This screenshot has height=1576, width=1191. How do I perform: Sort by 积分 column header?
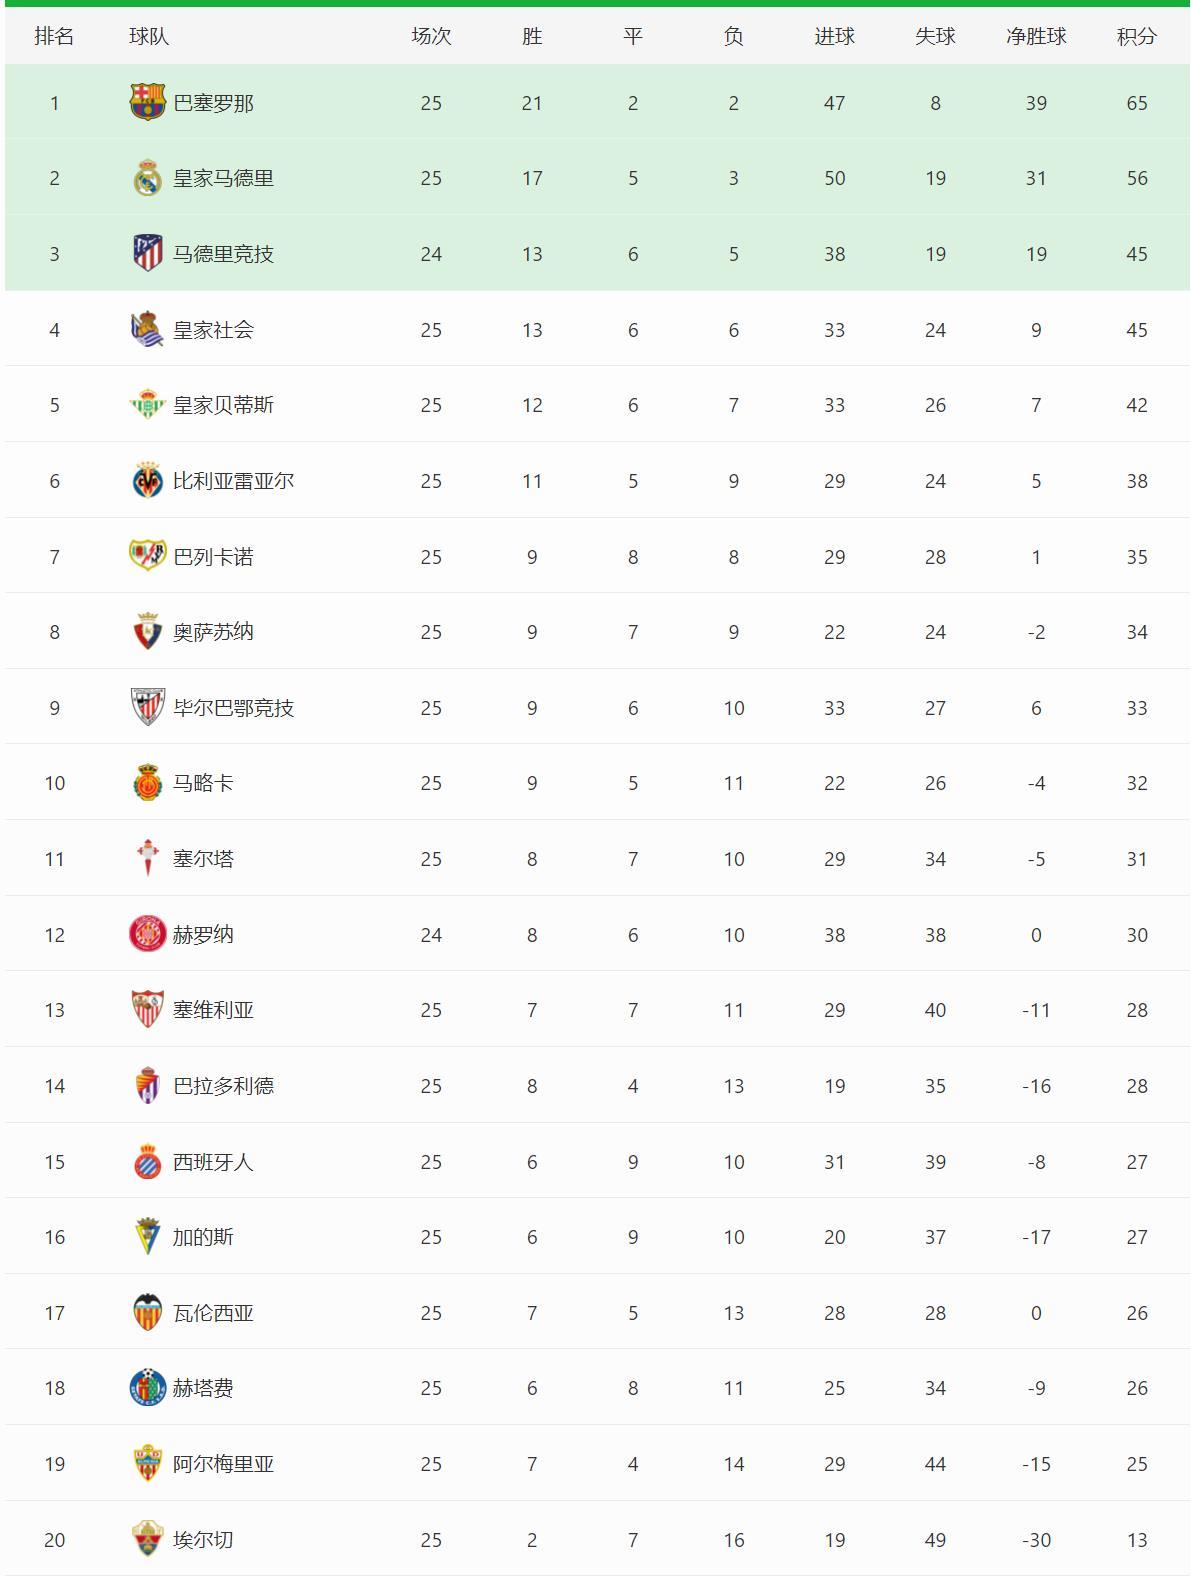(1137, 36)
